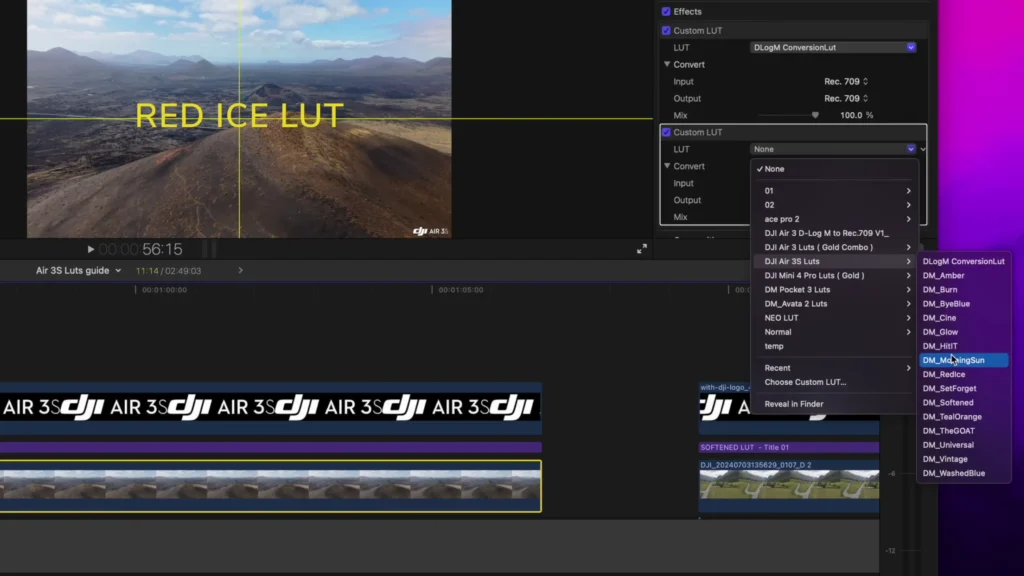Adjust the Mix slider handle
The image size is (1024, 576).
[815, 116]
